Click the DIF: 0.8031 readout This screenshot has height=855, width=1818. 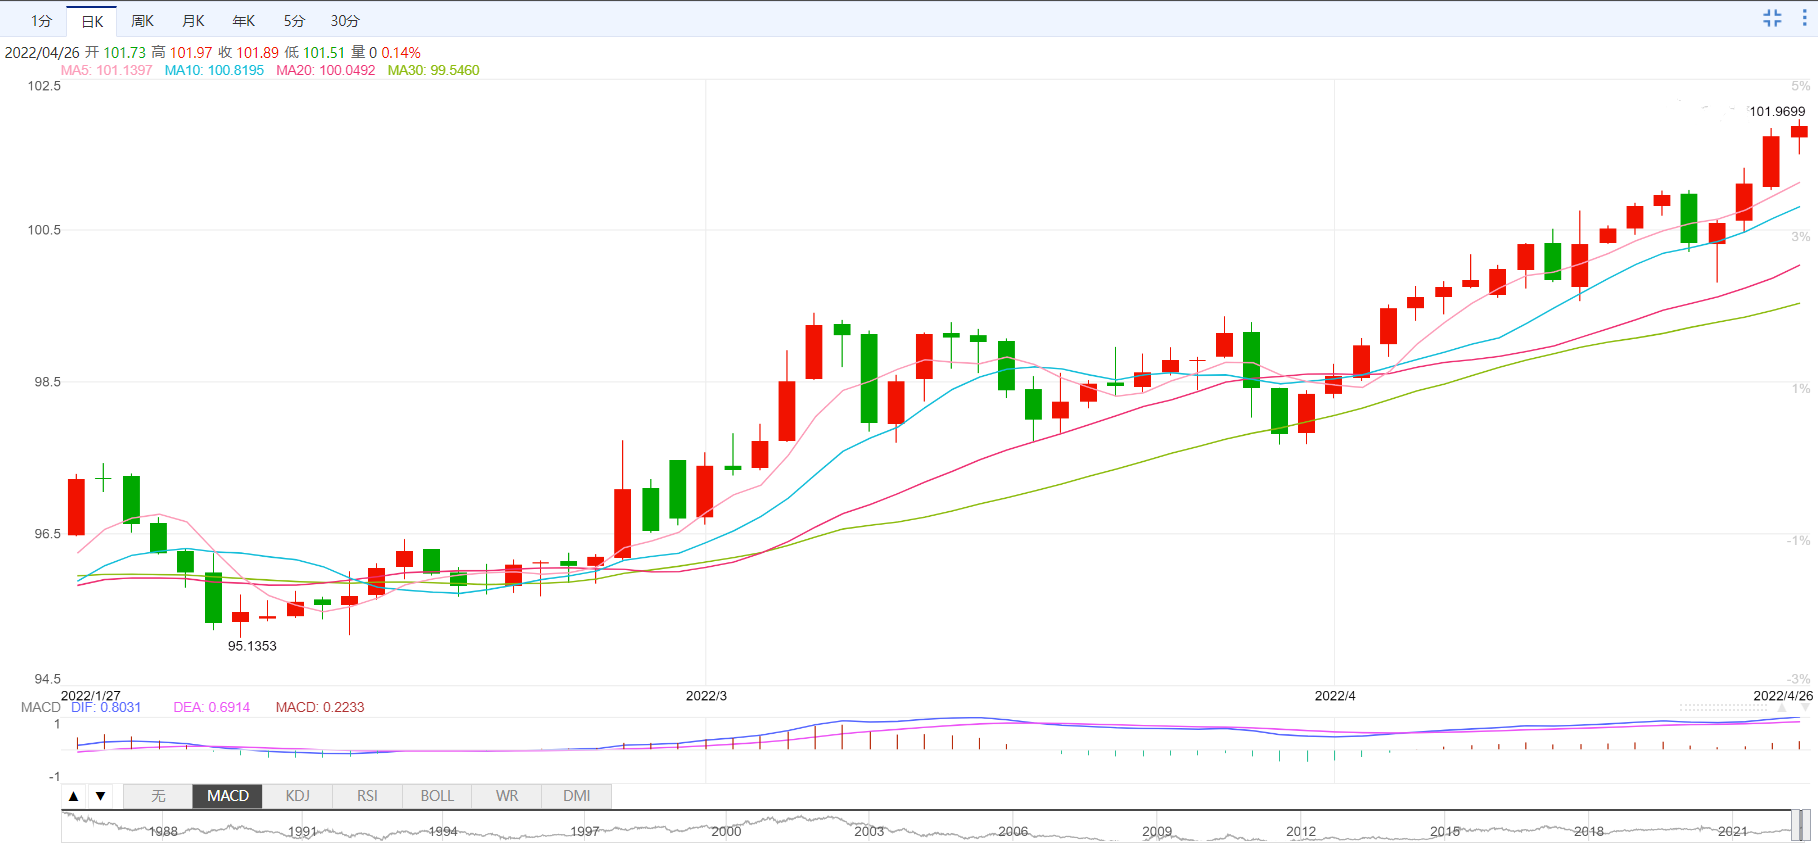pos(106,707)
